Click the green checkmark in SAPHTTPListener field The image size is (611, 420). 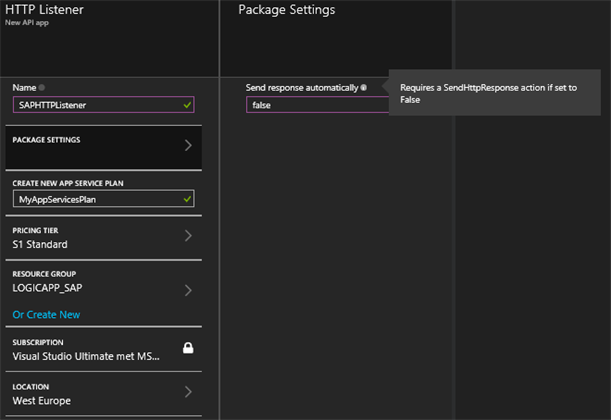[187, 104]
